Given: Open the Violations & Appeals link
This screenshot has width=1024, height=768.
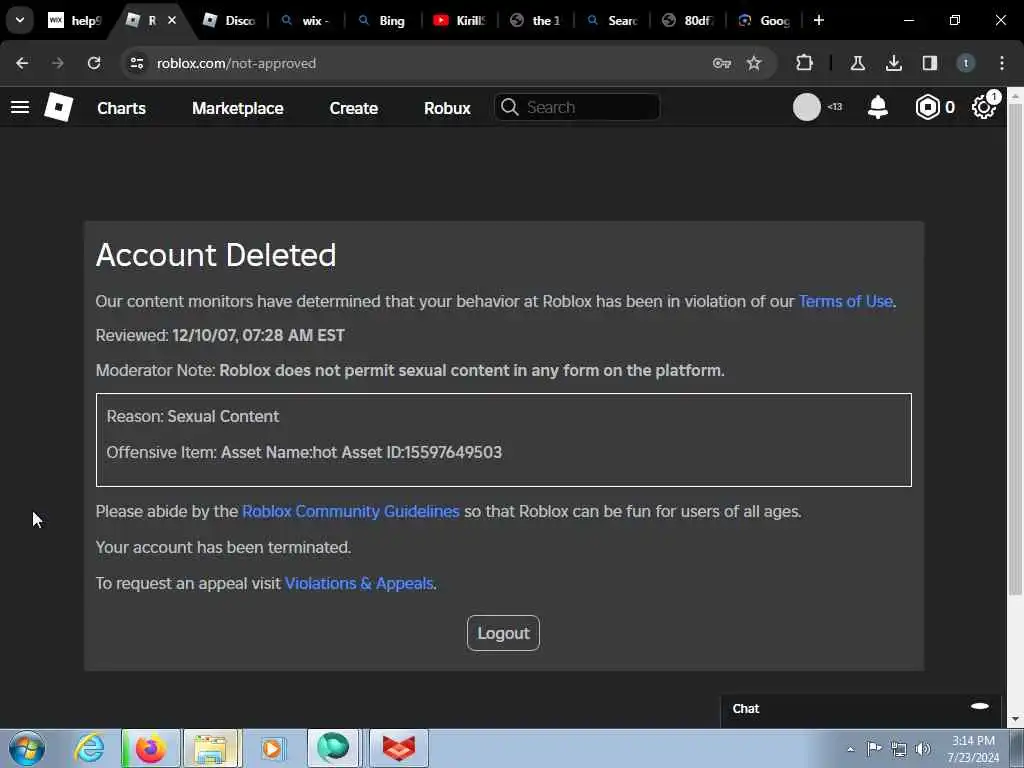Looking at the screenshot, I should point(359,583).
